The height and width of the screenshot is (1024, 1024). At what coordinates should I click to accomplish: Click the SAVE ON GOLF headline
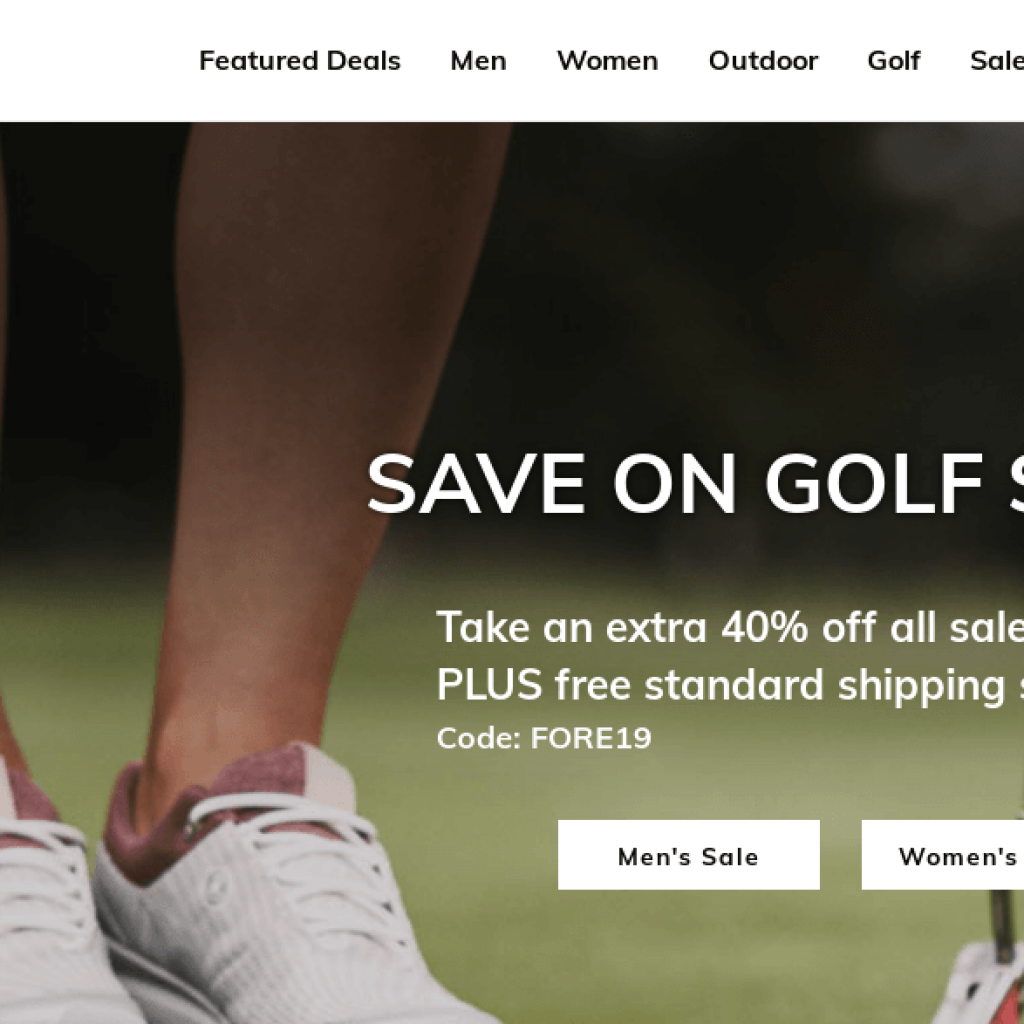695,484
